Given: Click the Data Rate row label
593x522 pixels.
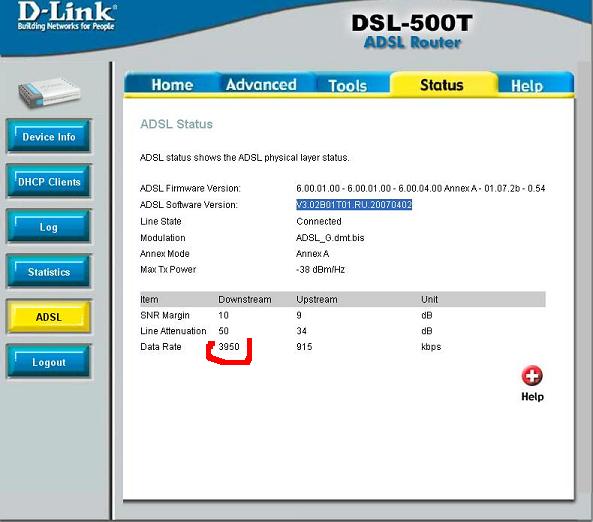Looking at the screenshot, I should click(160, 346).
